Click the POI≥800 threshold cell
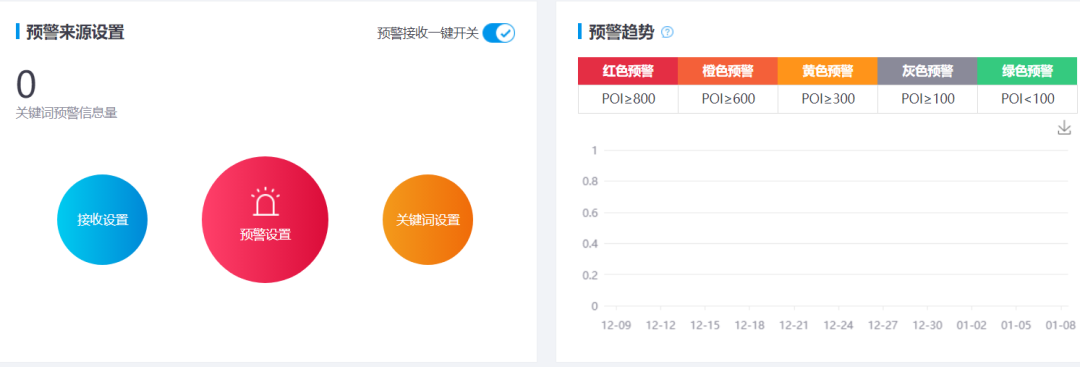The height and width of the screenshot is (367, 1080). click(x=628, y=98)
